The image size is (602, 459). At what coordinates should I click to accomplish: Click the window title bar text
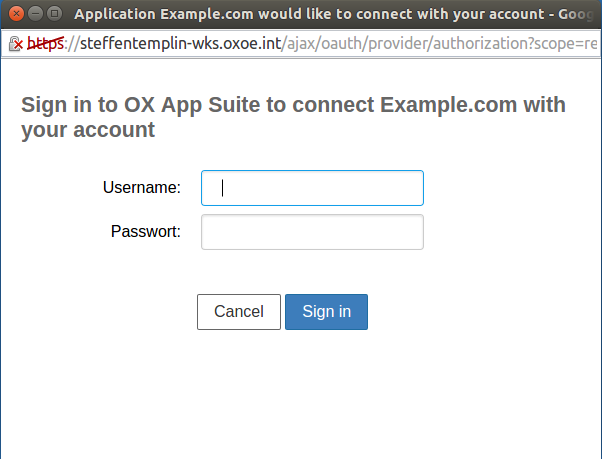pos(330,14)
